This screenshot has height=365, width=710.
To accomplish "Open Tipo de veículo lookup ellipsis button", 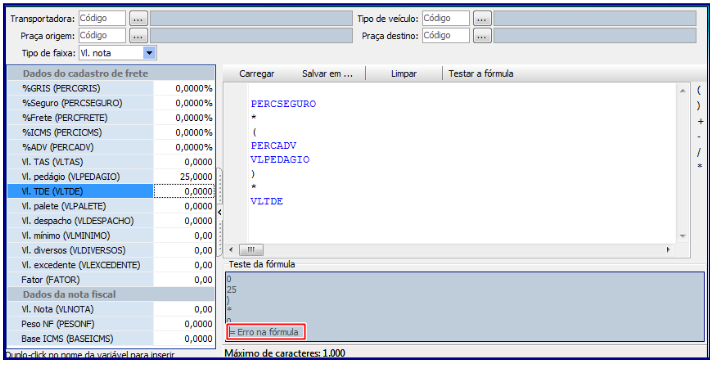I will click(482, 19).
